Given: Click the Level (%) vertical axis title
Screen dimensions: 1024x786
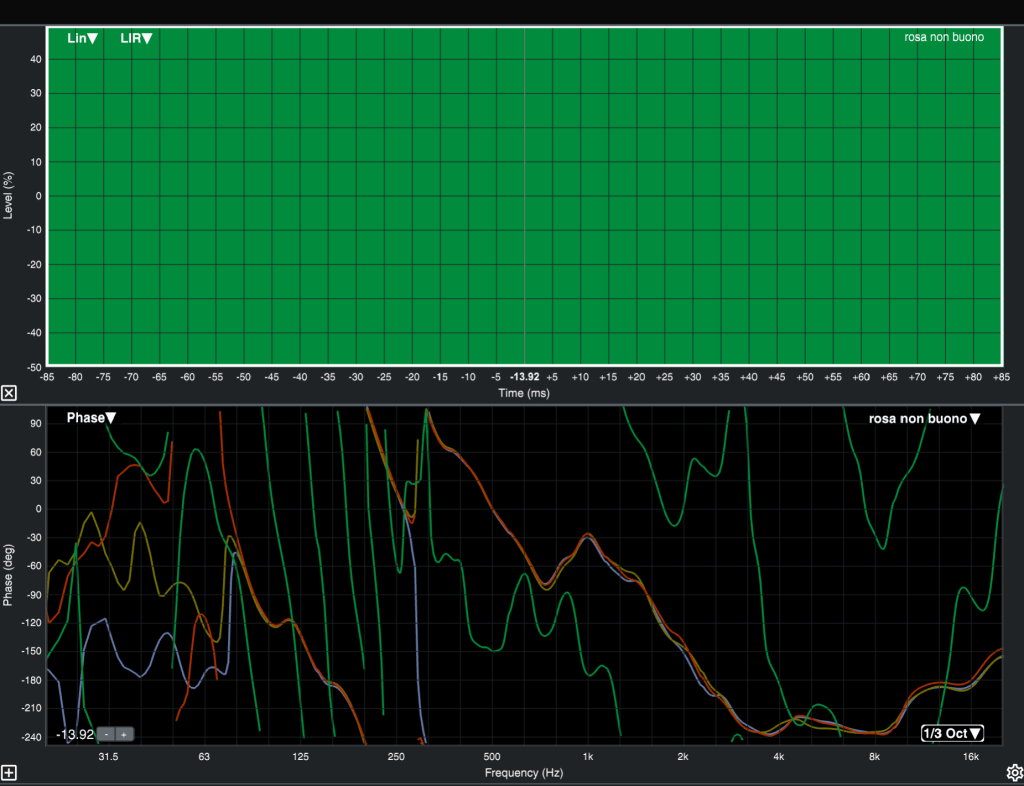Looking at the screenshot, I should [x=9, y=195].
